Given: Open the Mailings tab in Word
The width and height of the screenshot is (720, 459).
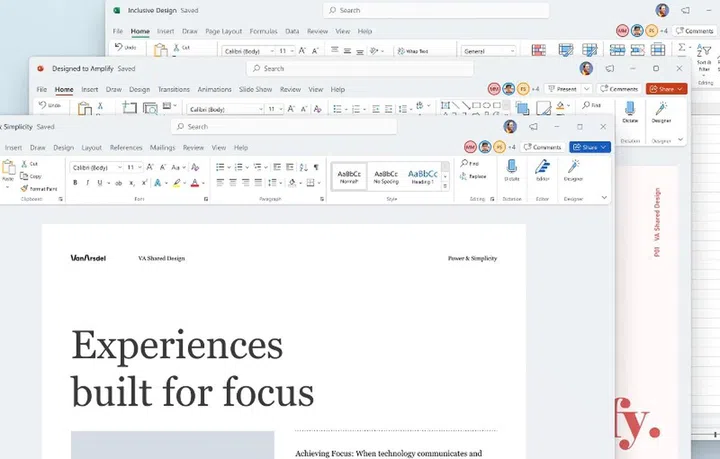Looking at the screenshot, I should click(162, 147).
